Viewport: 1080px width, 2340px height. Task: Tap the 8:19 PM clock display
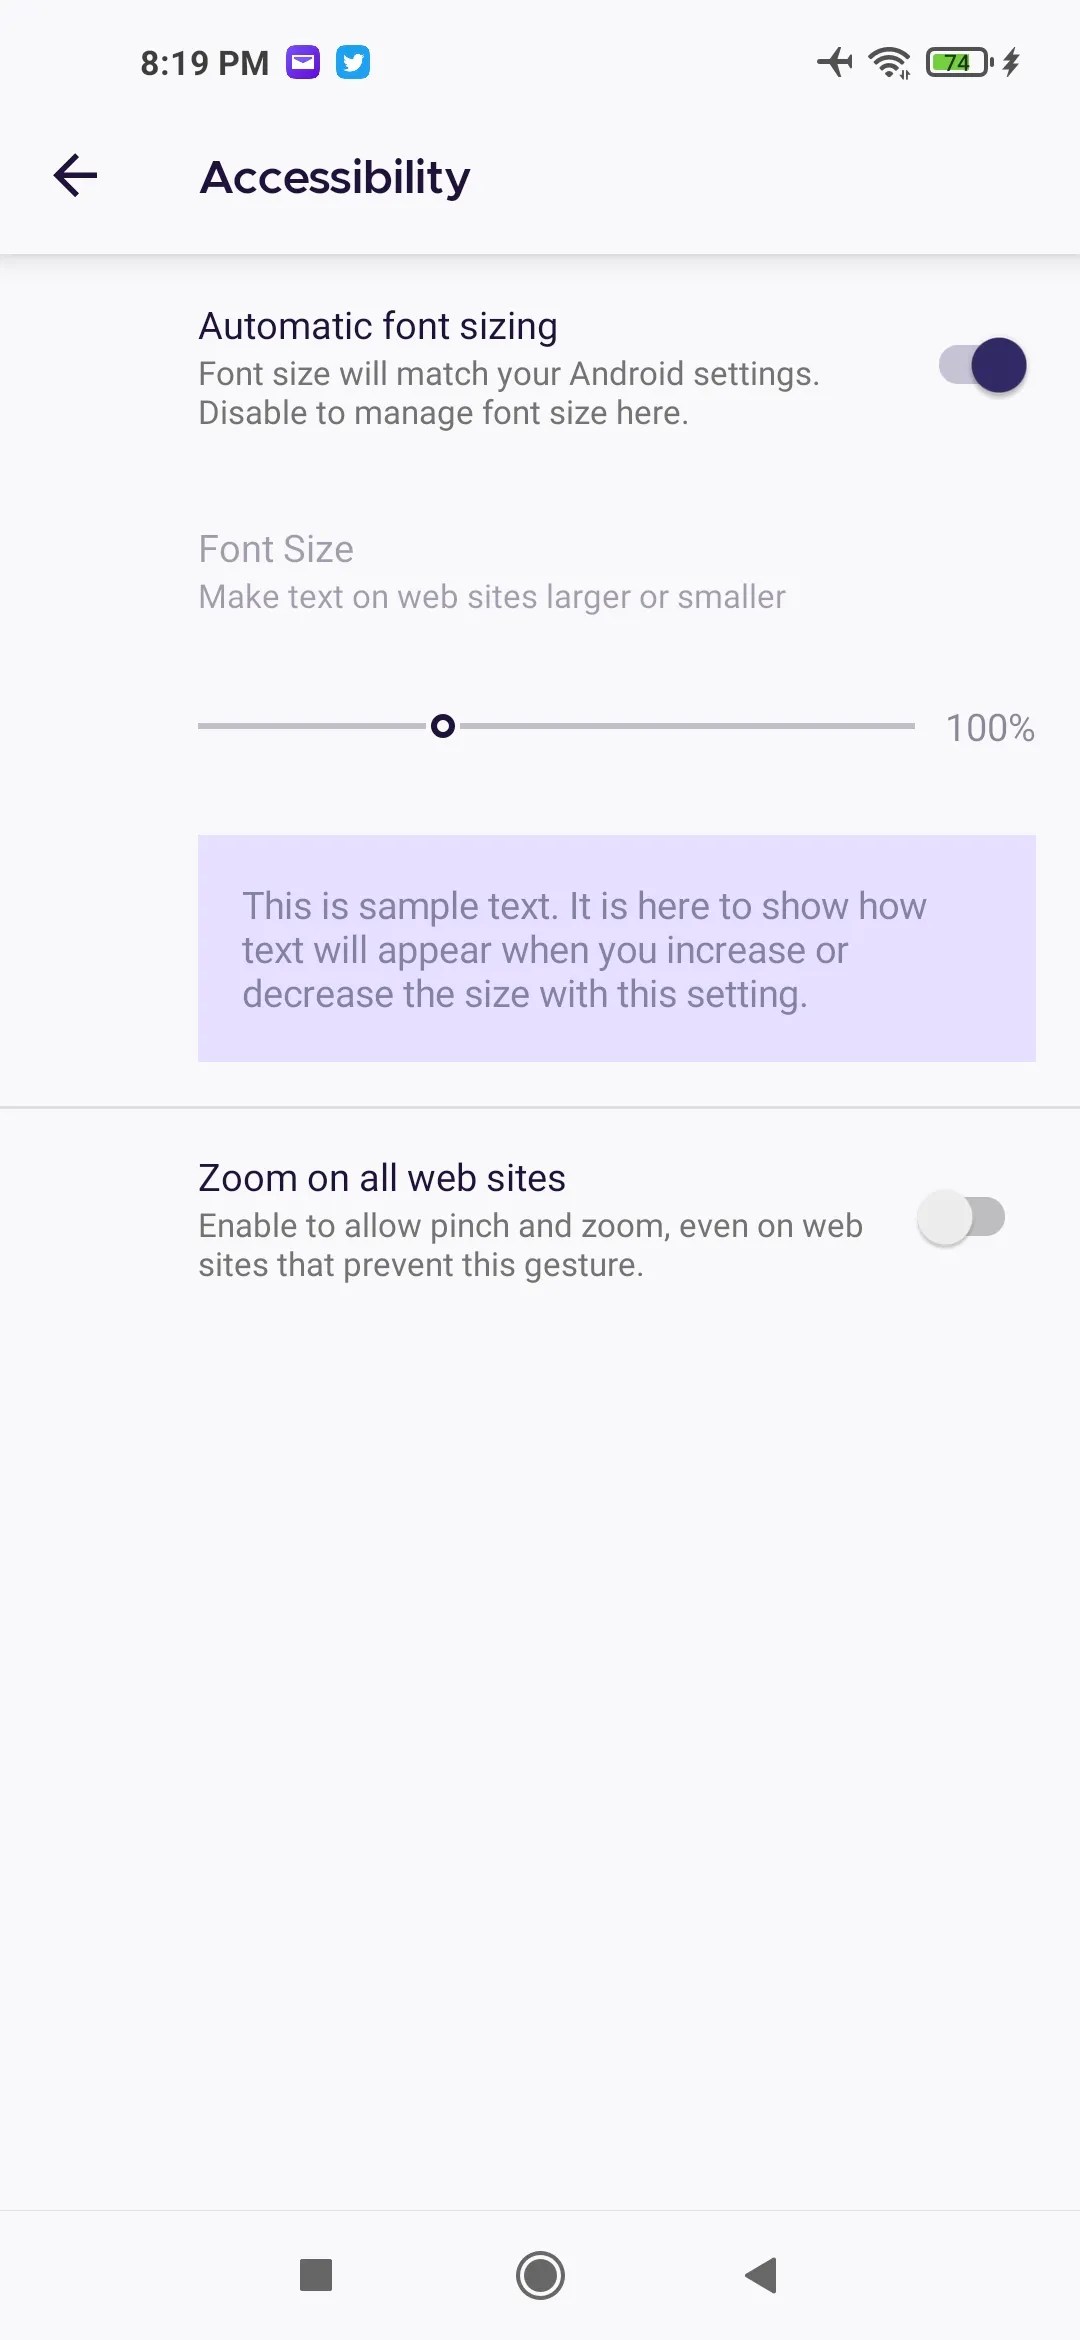point(202,62)
